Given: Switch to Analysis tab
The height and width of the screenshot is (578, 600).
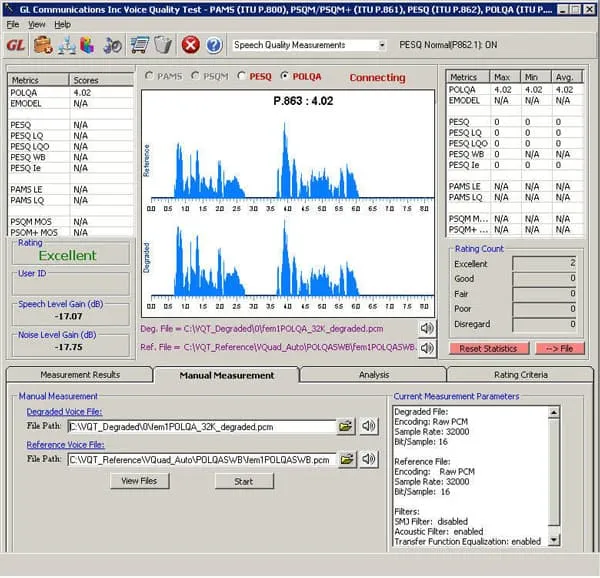Looking at the screenshot, I should (374, 375).
